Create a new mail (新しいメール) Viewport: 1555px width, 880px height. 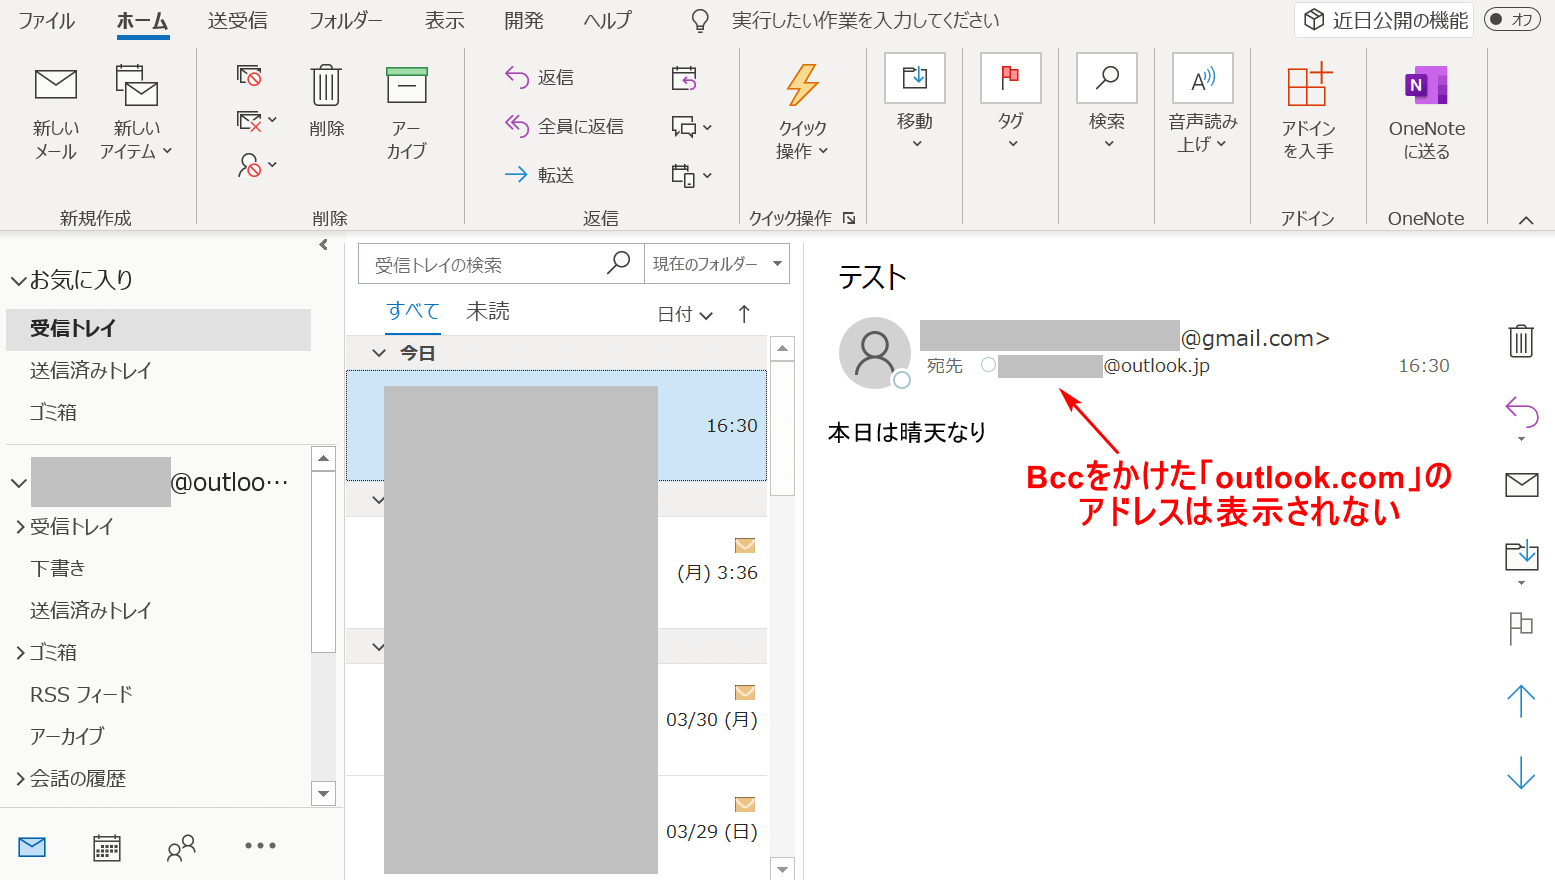tap(55, 113)
